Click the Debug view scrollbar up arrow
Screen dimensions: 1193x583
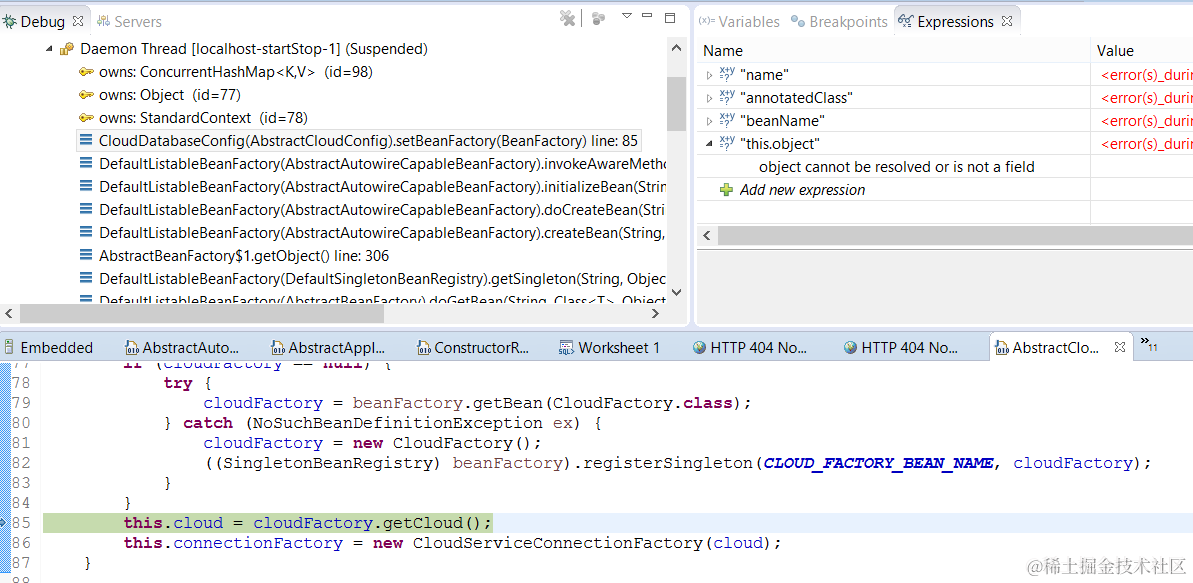pyautogui.click(x=676, y=49)
